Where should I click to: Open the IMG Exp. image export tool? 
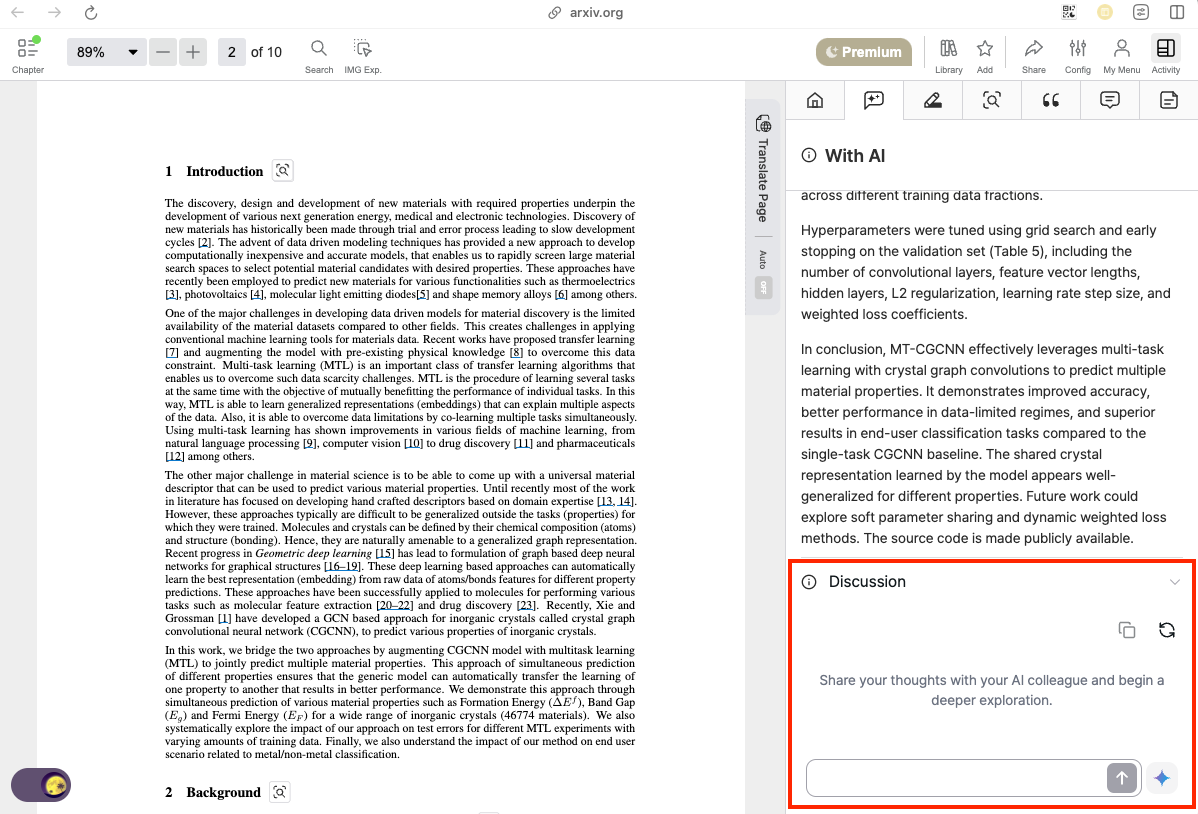click(362, 55)
